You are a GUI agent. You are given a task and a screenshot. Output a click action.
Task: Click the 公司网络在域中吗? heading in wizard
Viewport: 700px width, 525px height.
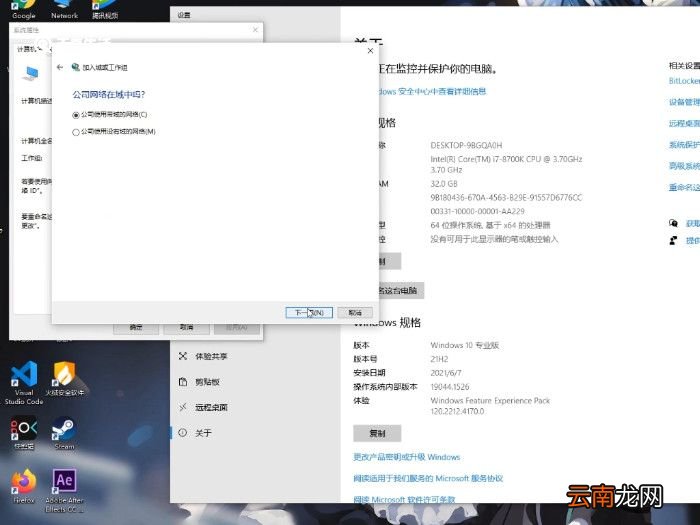click(108, 95)
